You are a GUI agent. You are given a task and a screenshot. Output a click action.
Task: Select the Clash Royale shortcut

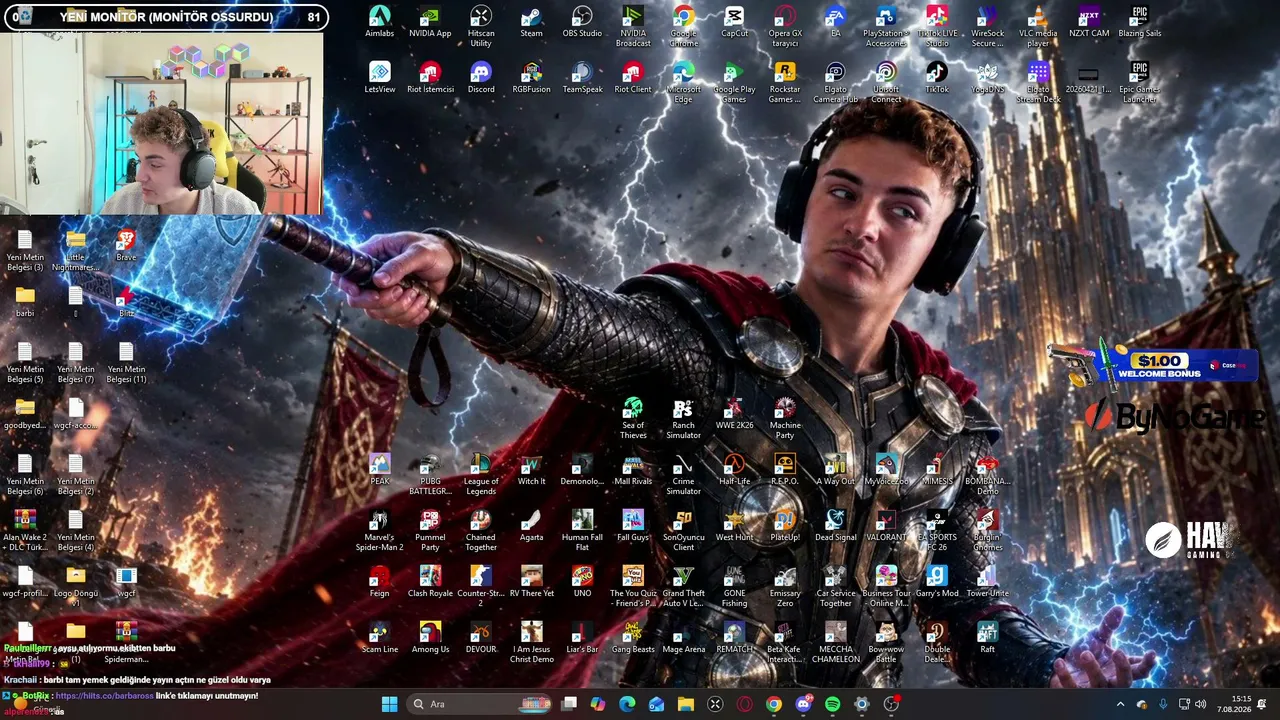click(x=430, y=582)
